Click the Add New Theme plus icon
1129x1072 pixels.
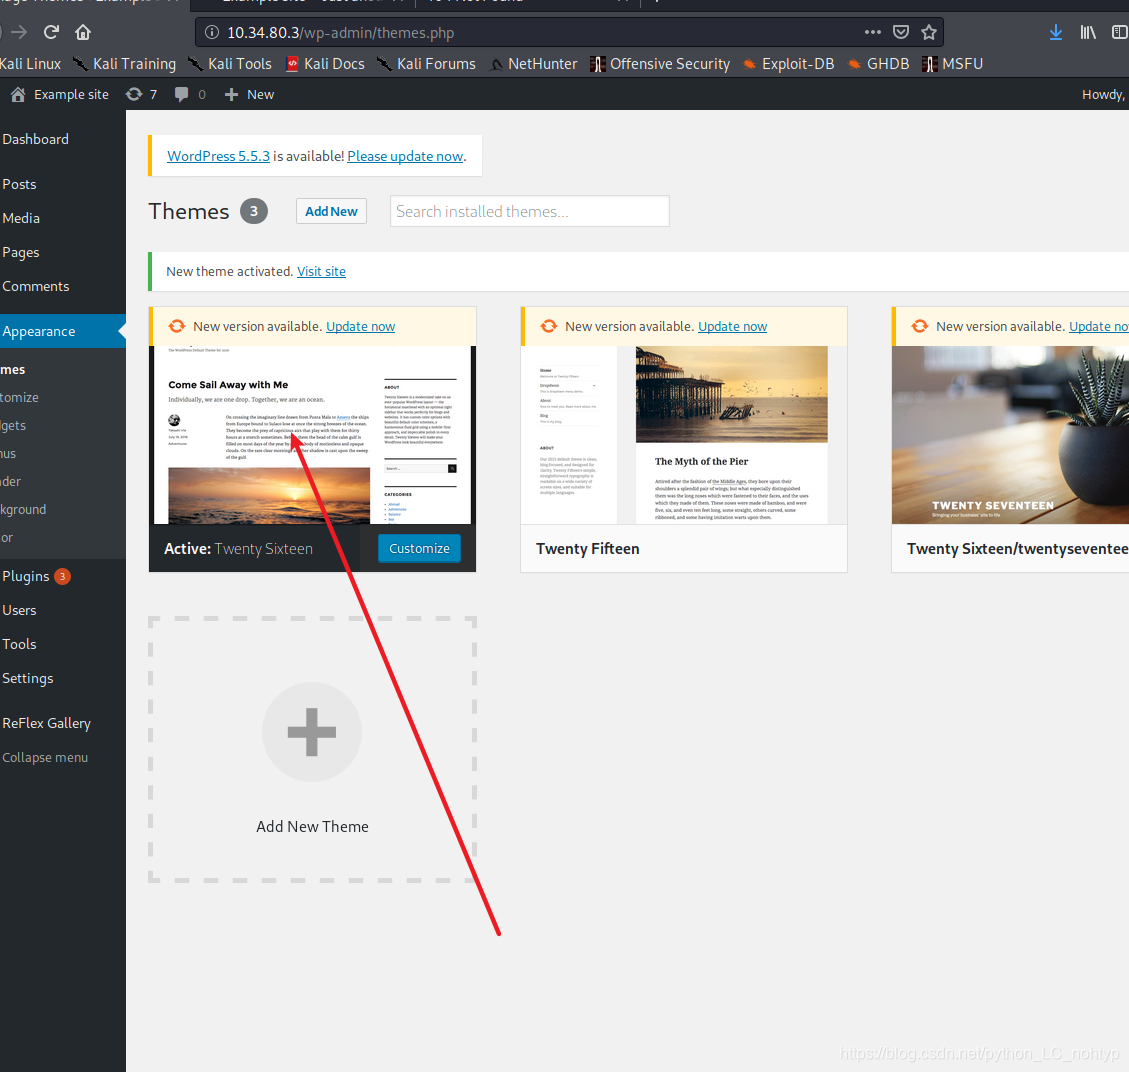point(312,731)
